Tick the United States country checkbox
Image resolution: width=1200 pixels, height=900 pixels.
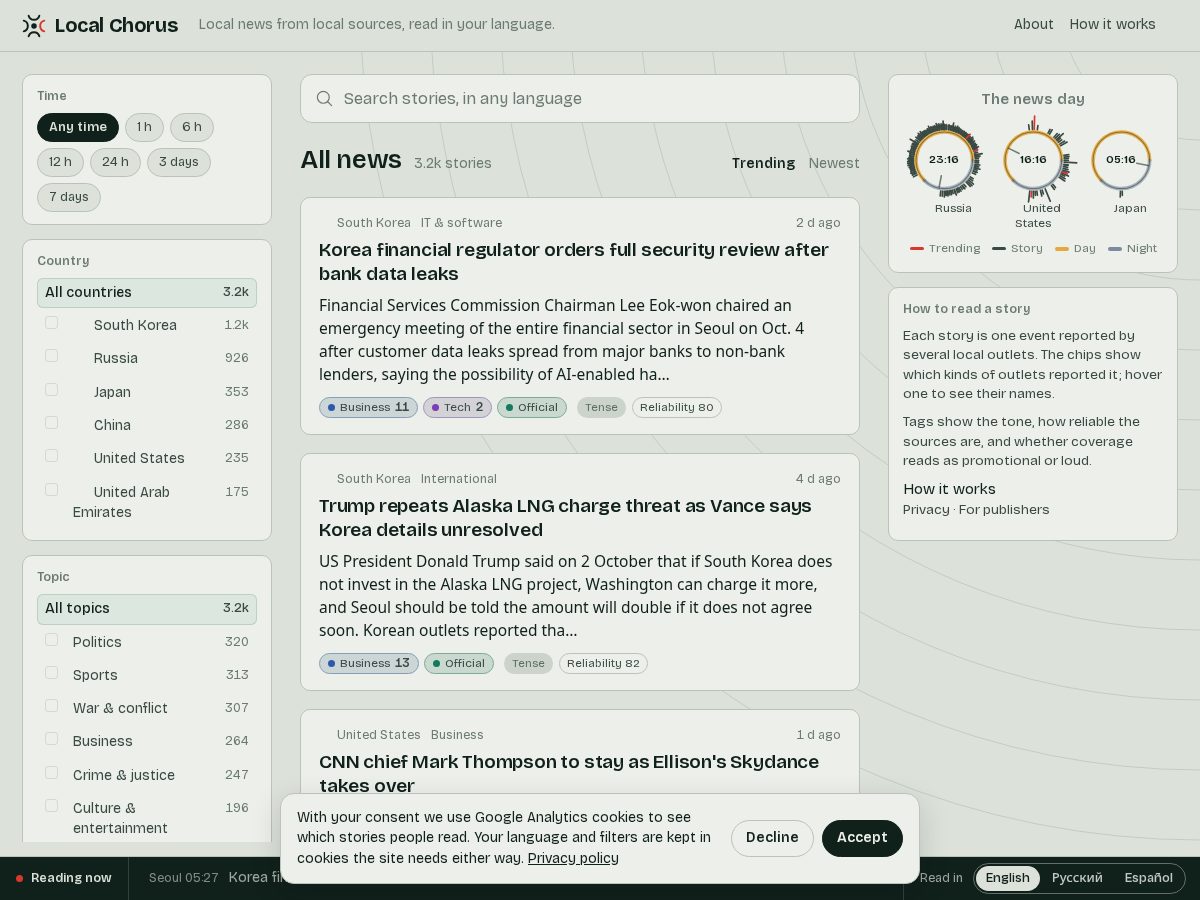[x=51, y=456]
